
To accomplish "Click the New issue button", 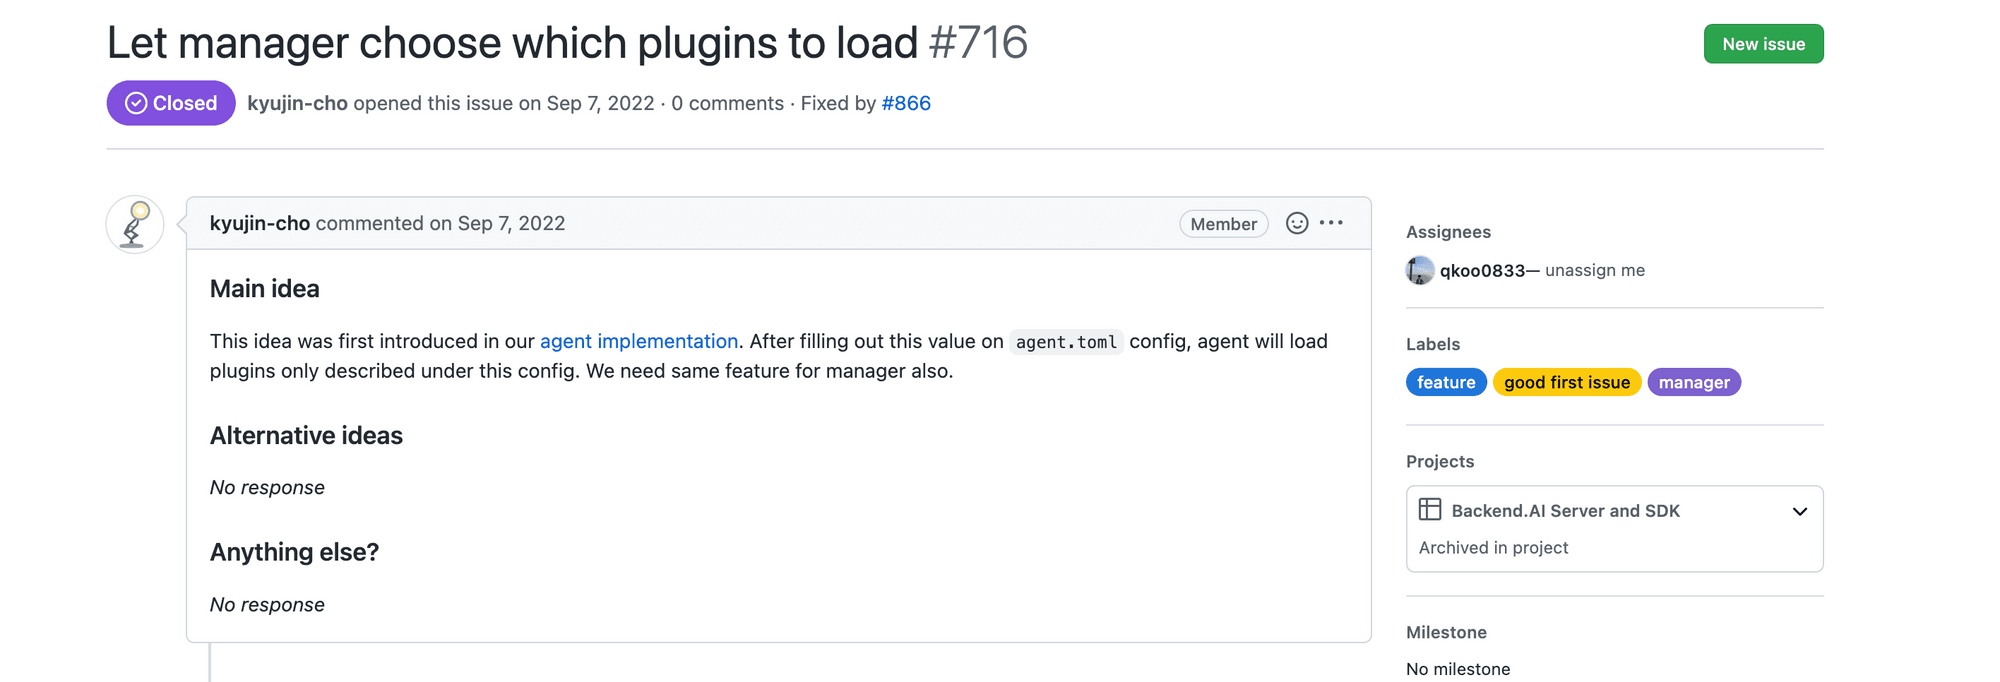I will 1763,44.
